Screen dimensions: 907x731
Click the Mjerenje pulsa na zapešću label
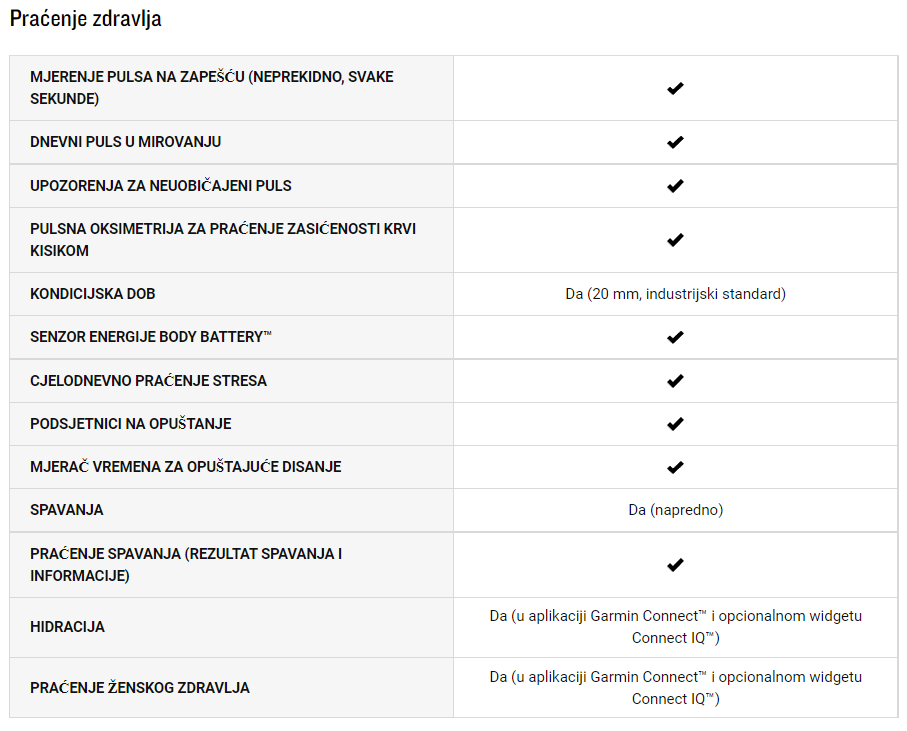pyautogui.click(x=212, y=88)
